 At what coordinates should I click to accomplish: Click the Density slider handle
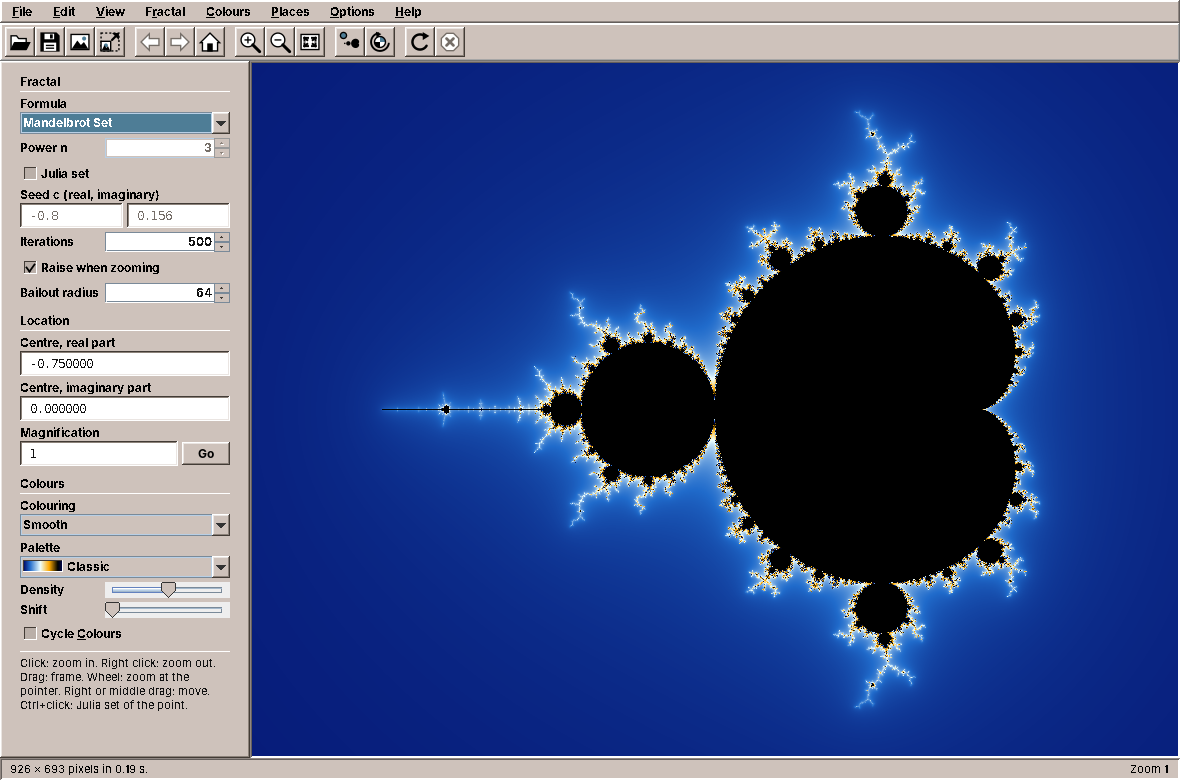[x=169, y=590]
